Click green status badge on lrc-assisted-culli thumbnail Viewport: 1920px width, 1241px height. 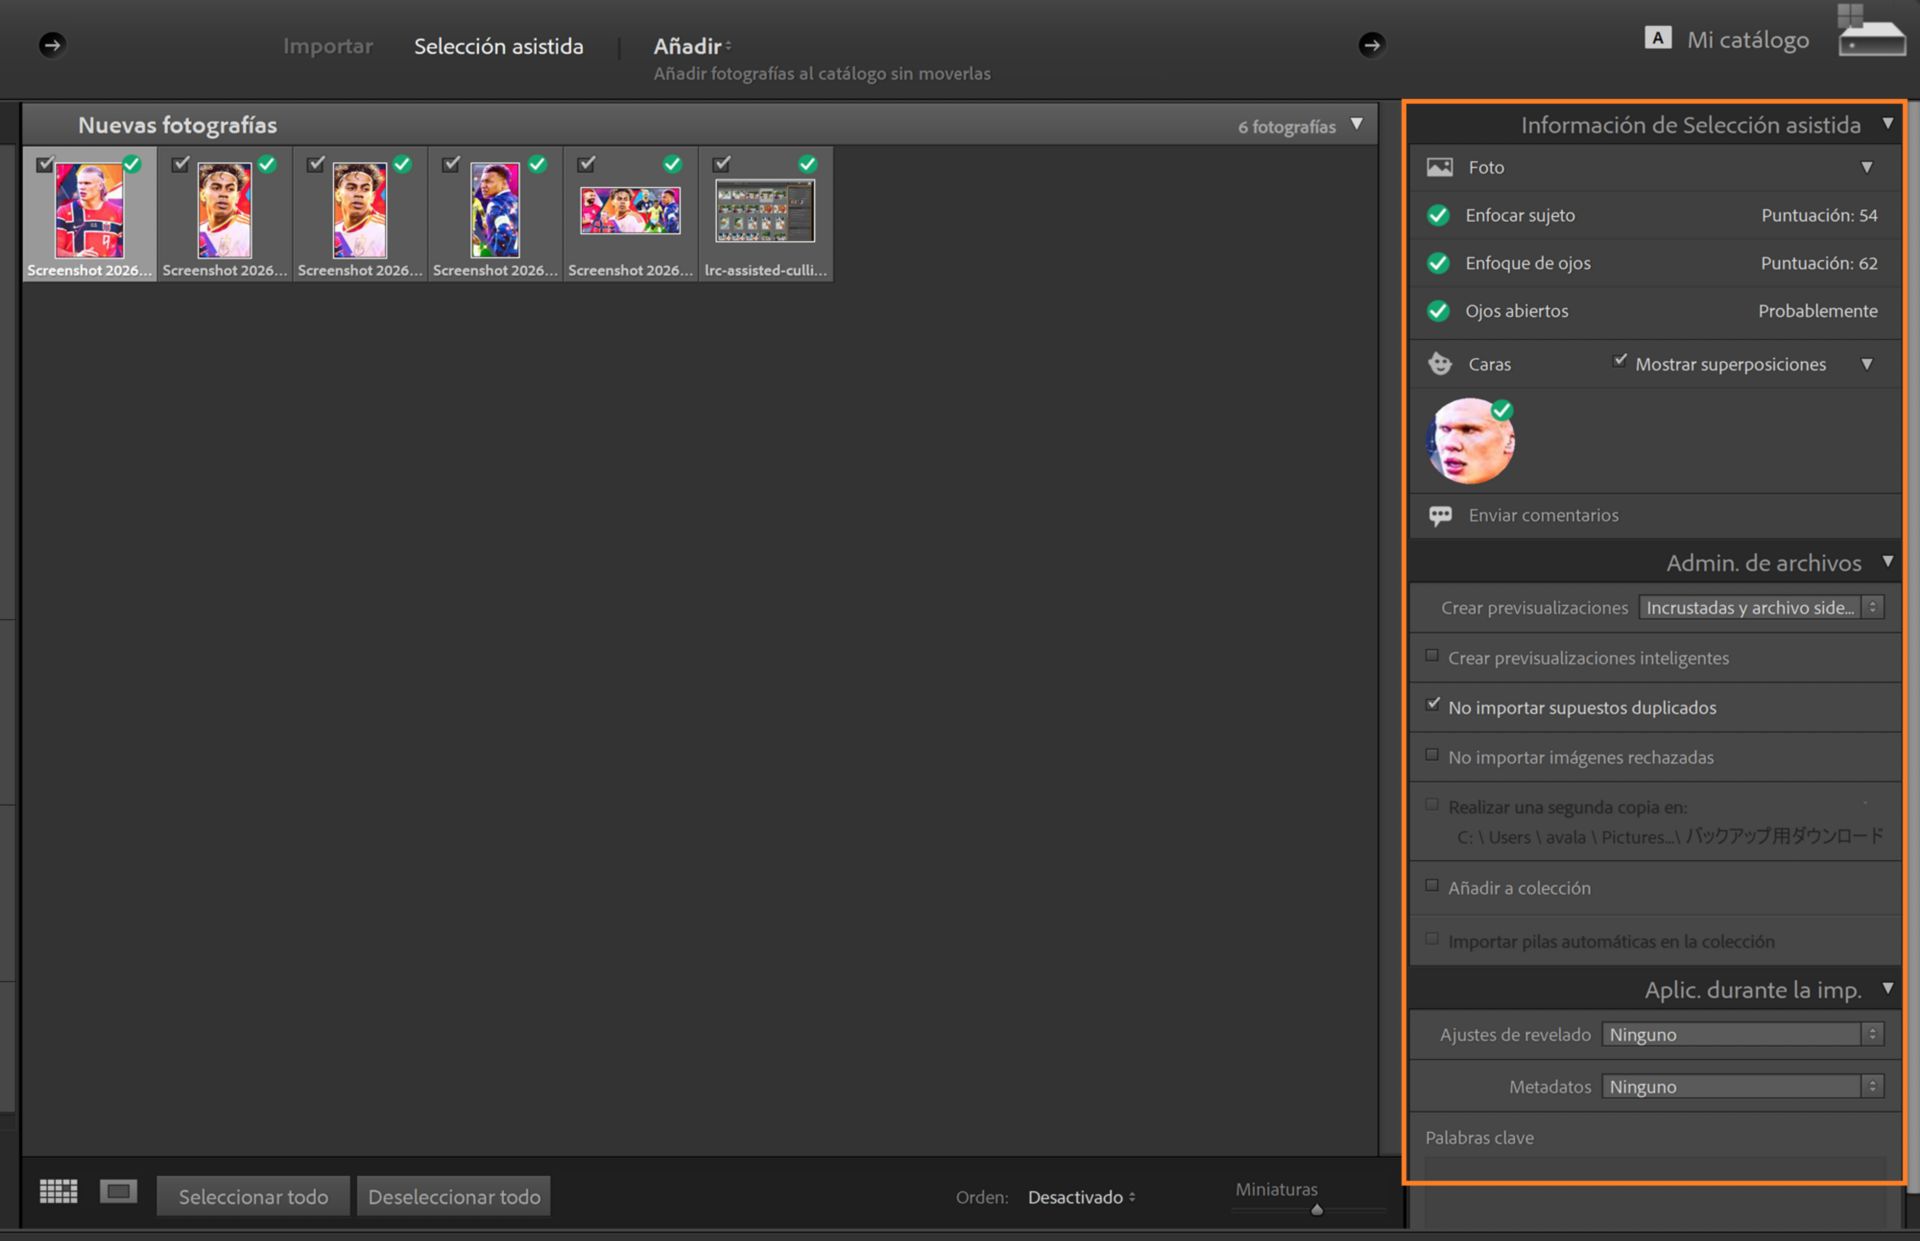pos(808,164)
